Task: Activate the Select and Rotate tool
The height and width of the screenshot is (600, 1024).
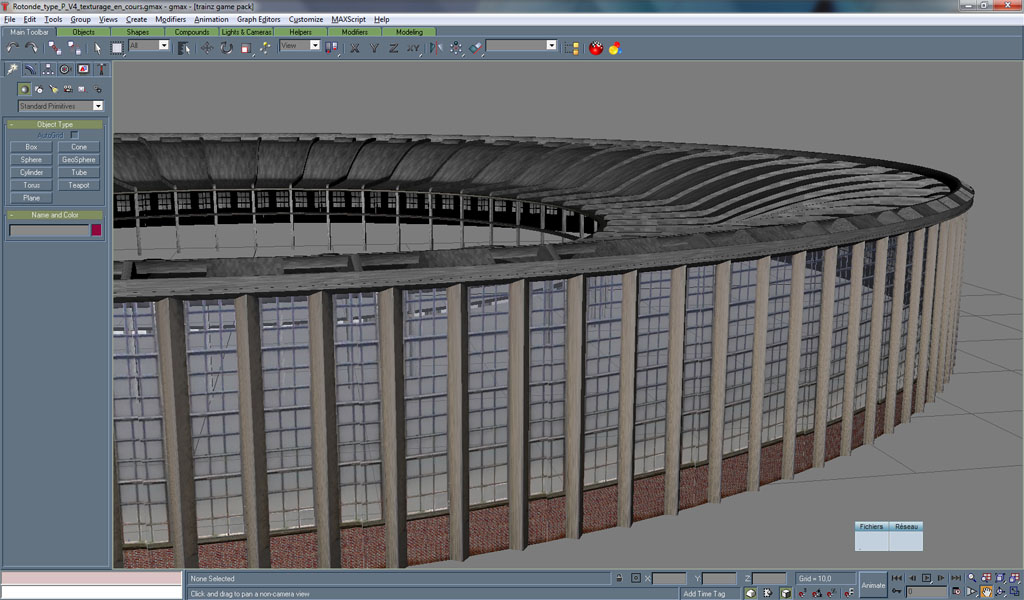Action: tap(227, 47)
